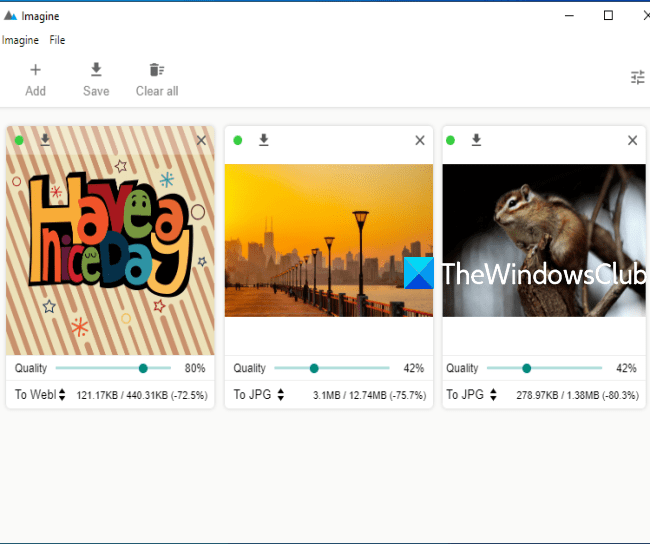Open the File menu
The width and height of the screenshot is (650, 544).
[57, 40]
